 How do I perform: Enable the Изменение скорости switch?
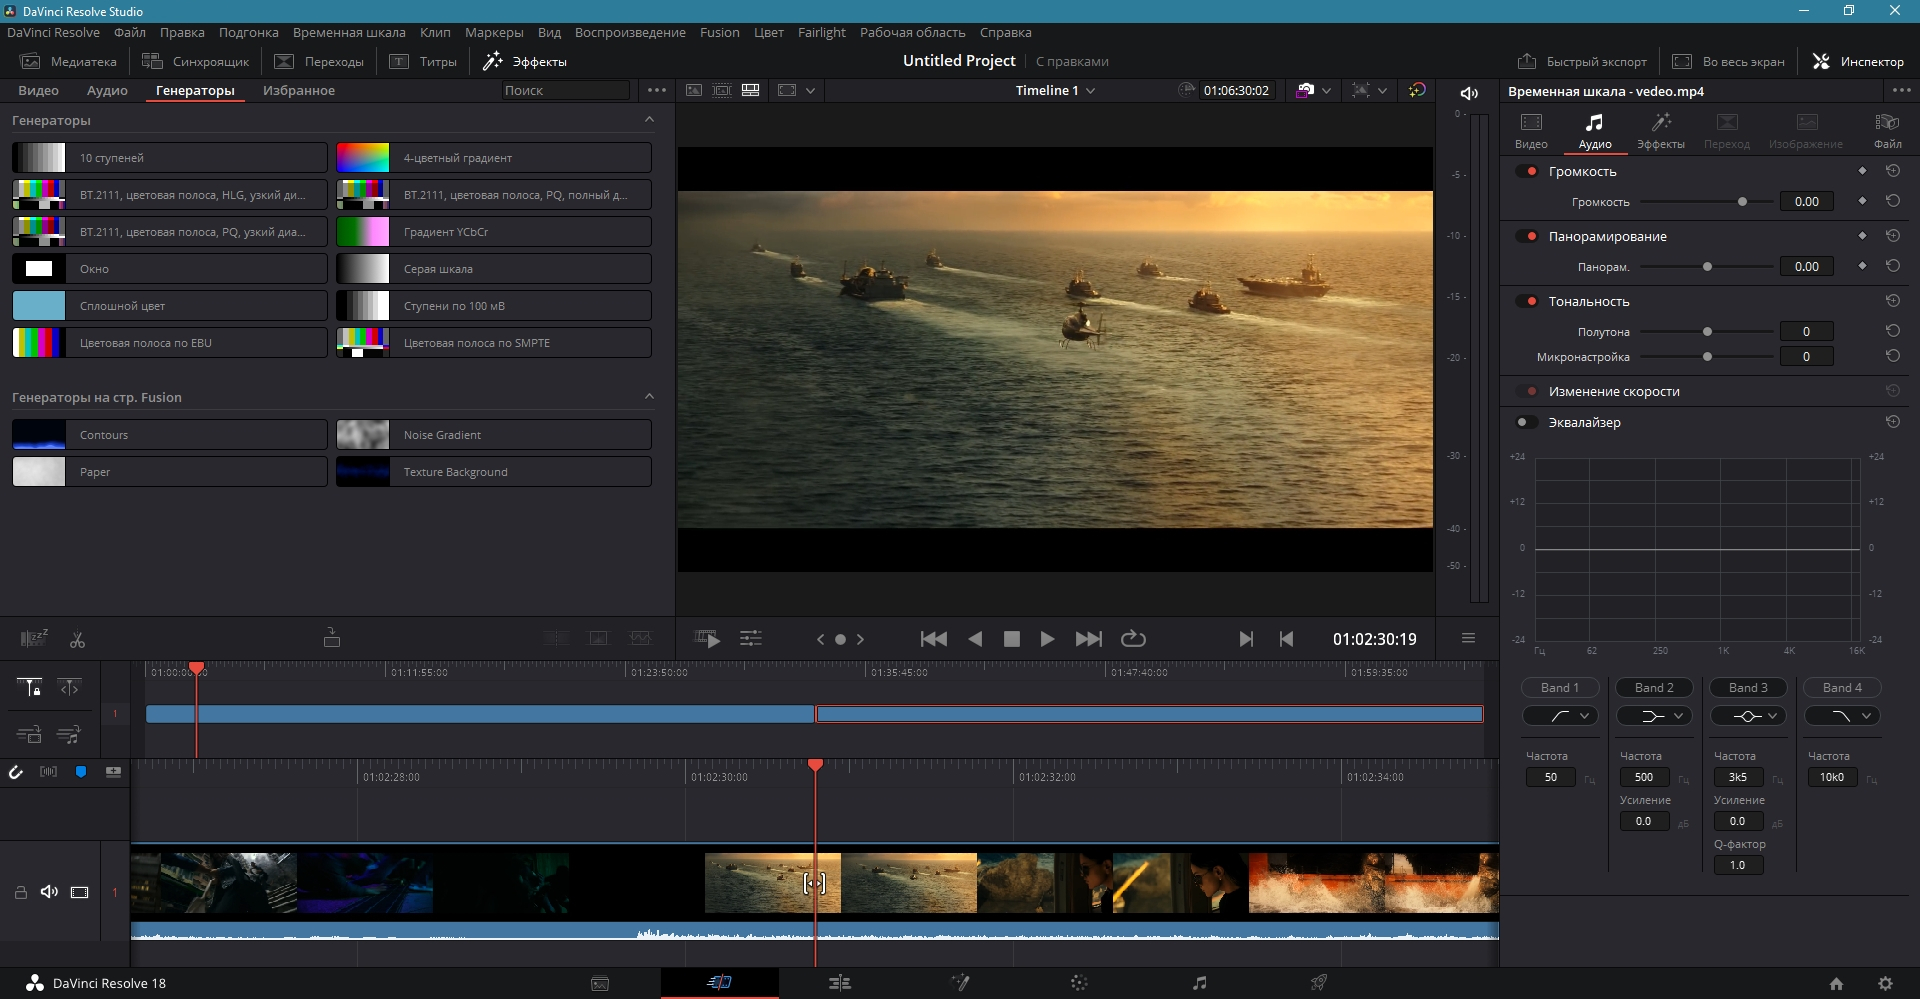click(x=1527, y=391)
